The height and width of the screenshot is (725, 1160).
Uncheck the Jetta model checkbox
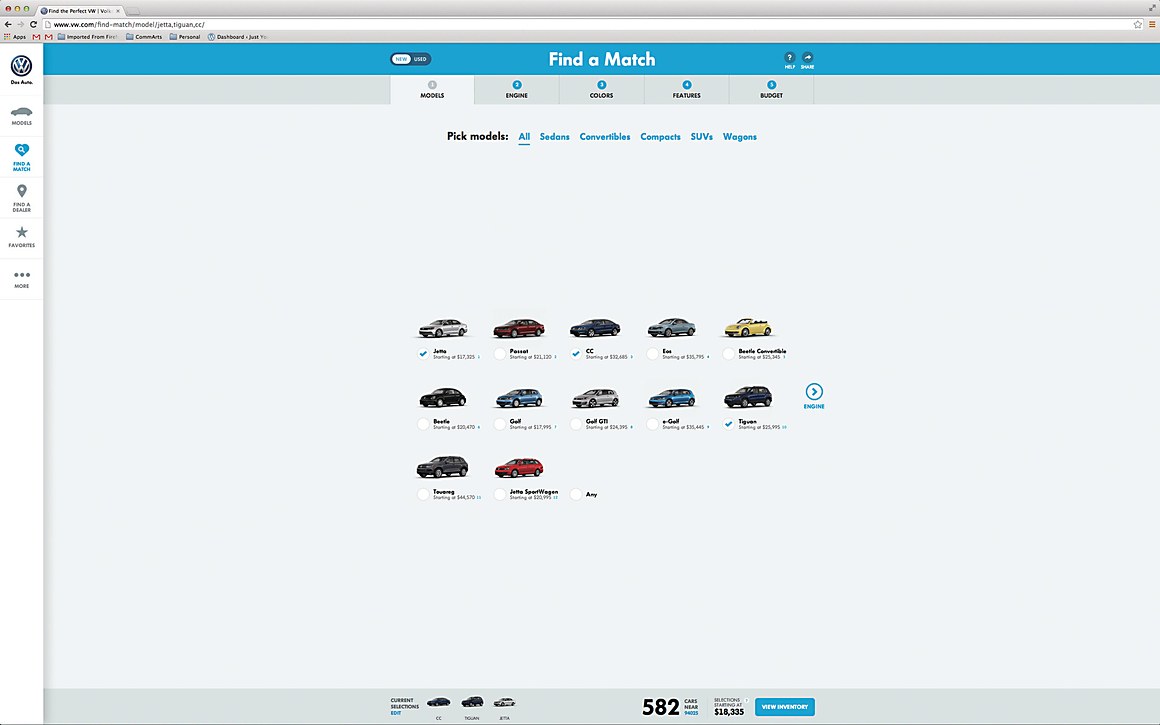tap(422, 354)
